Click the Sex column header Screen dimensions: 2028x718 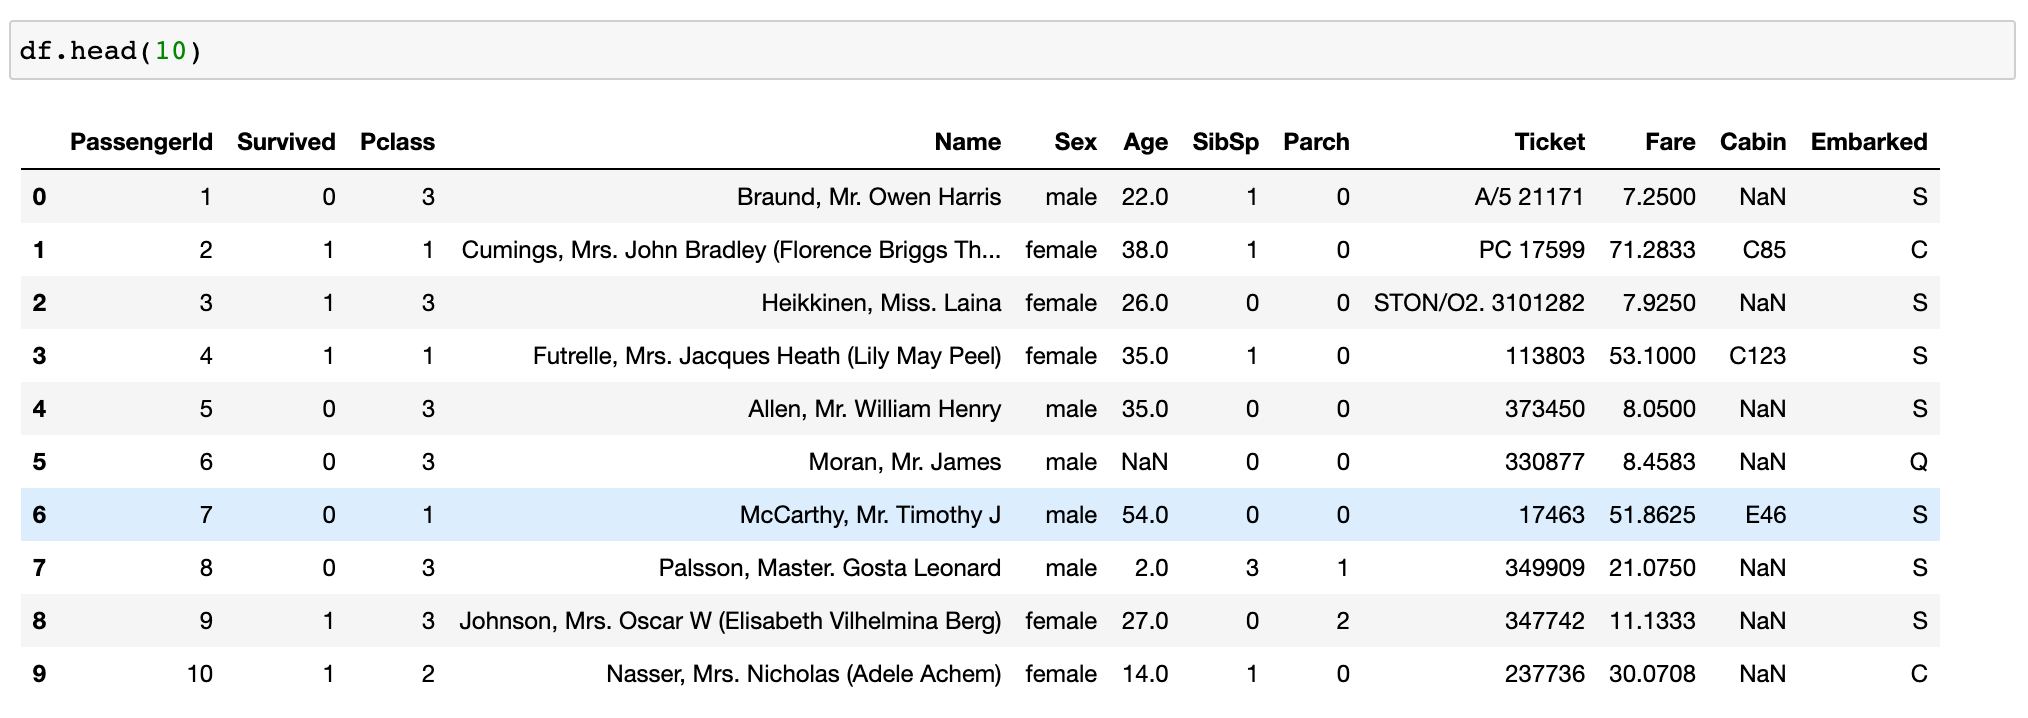click(1075, 142)
